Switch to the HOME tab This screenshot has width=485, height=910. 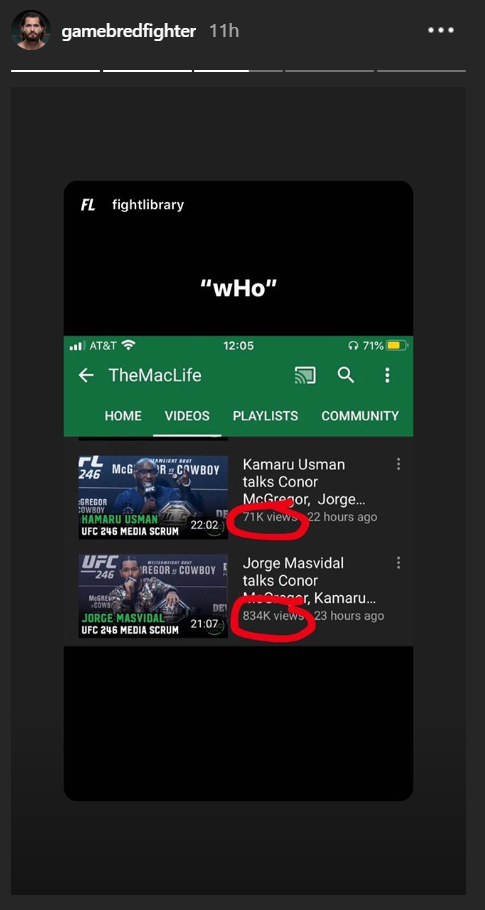pos(123,416)
